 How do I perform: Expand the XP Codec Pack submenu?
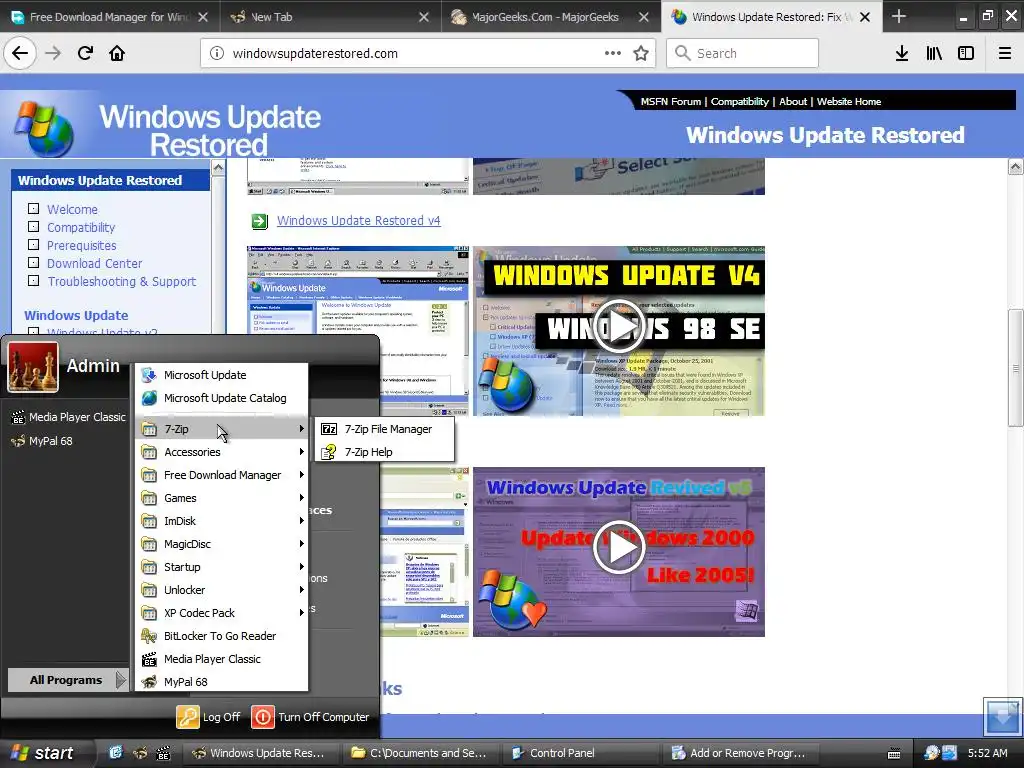click(x=223, y=613)
